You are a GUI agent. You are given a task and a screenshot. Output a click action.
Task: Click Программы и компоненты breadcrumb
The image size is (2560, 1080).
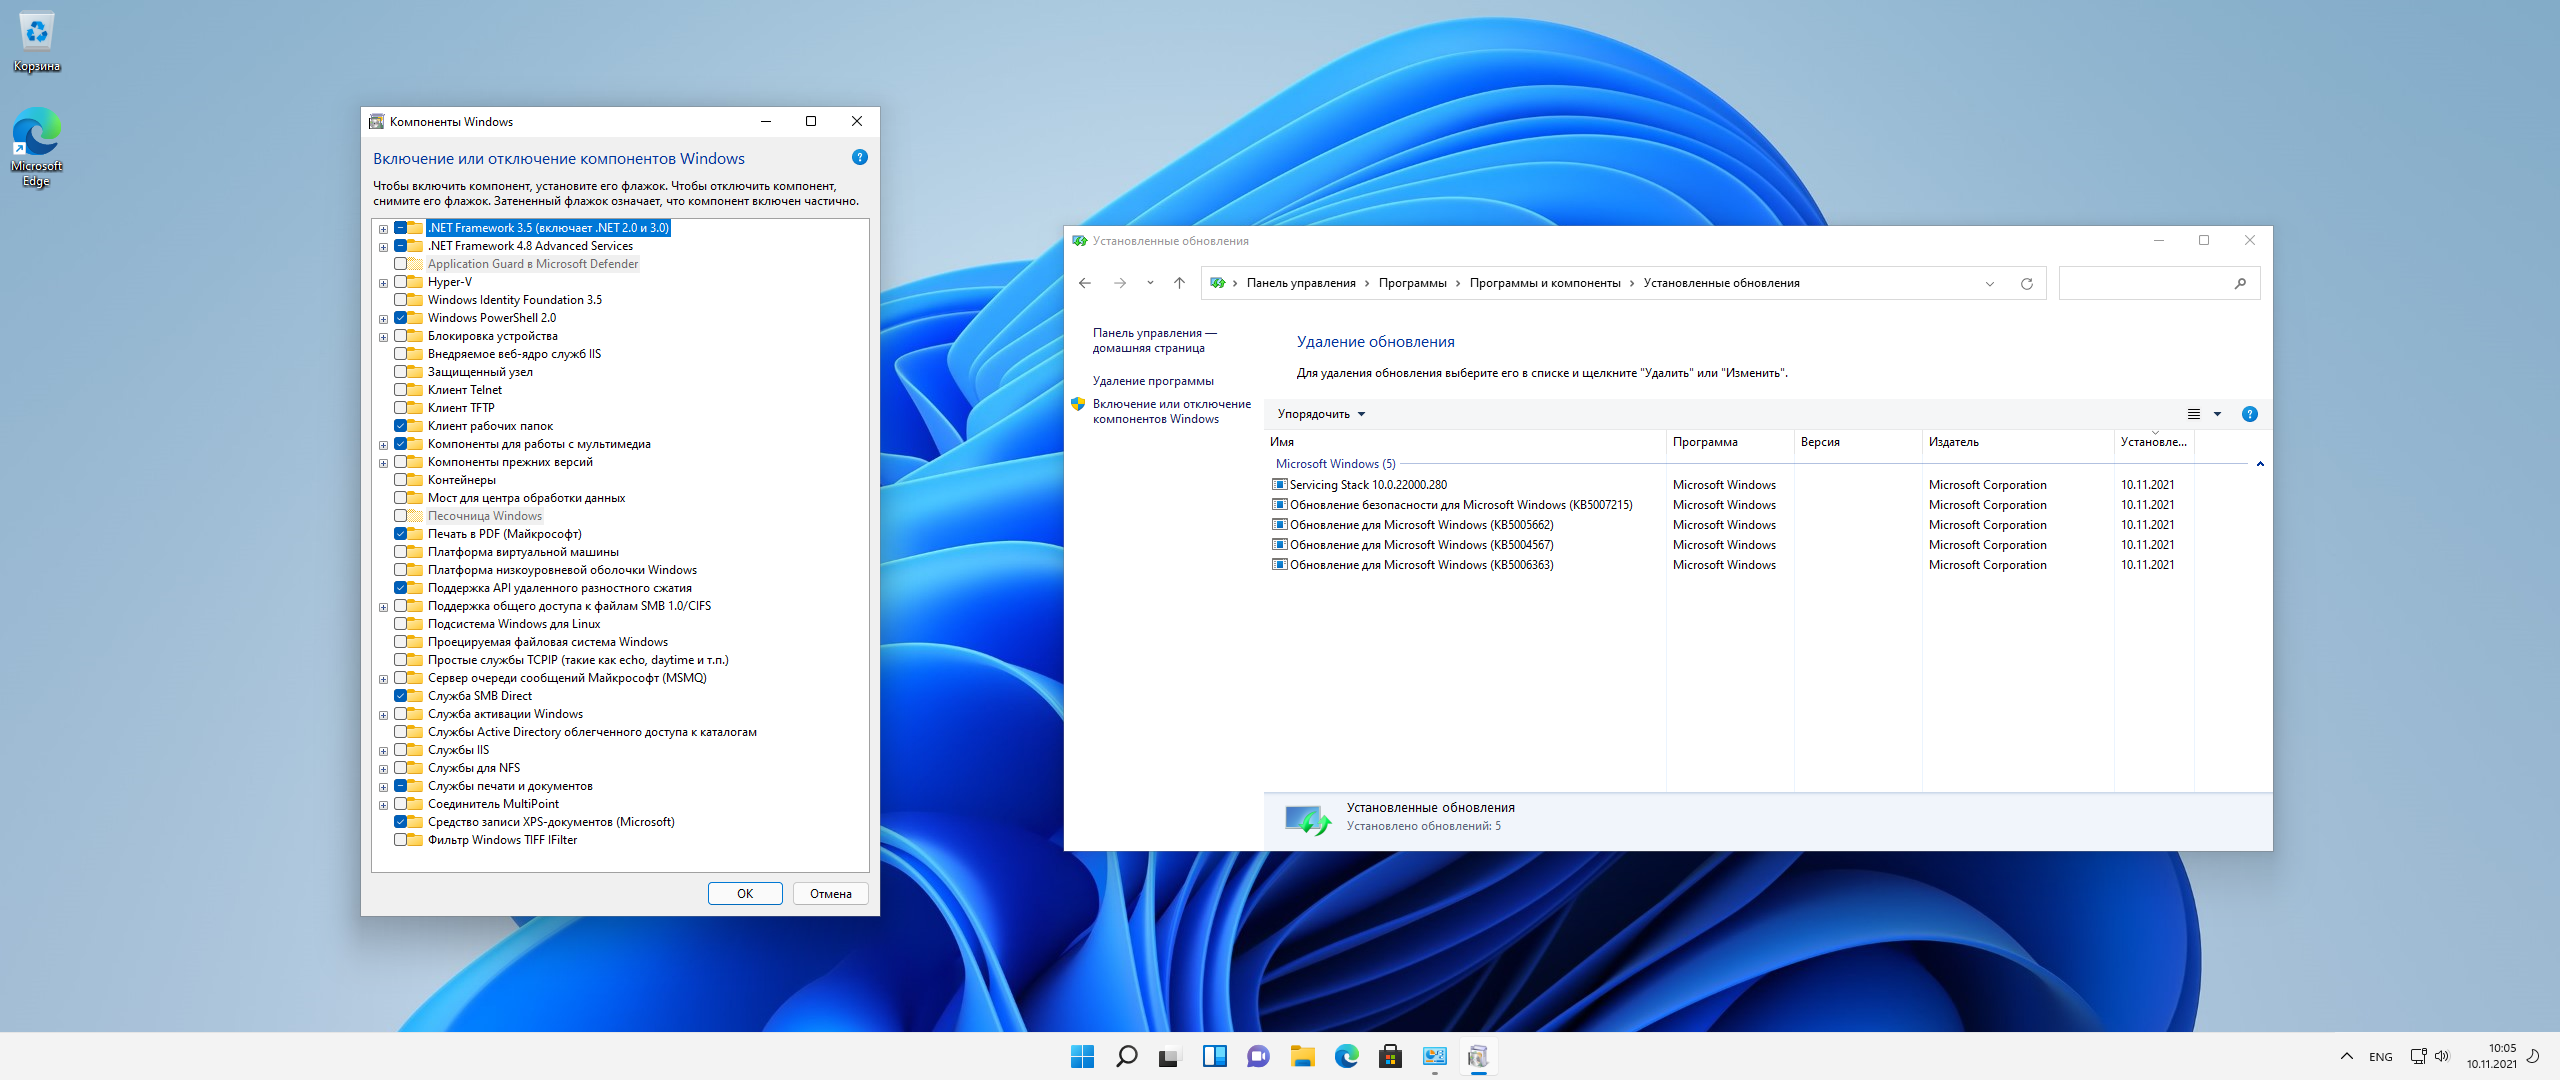(x=1545, y=283)
